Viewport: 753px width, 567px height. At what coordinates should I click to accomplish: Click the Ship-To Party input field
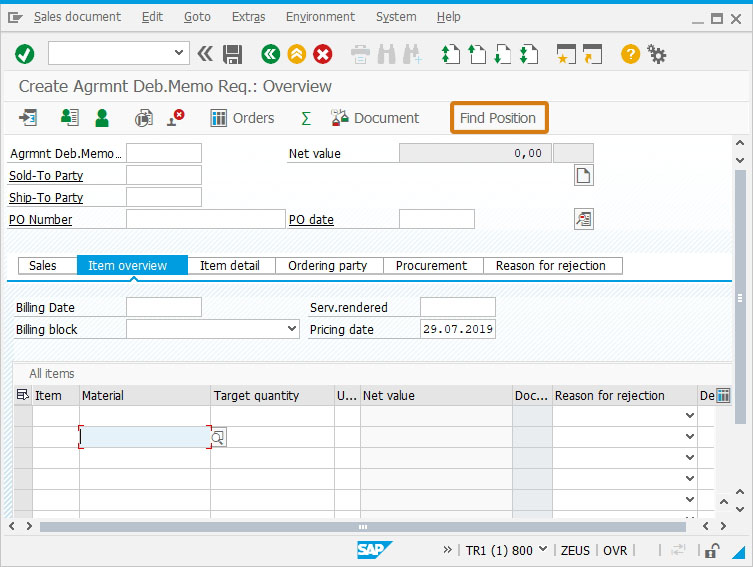[164, 197]
